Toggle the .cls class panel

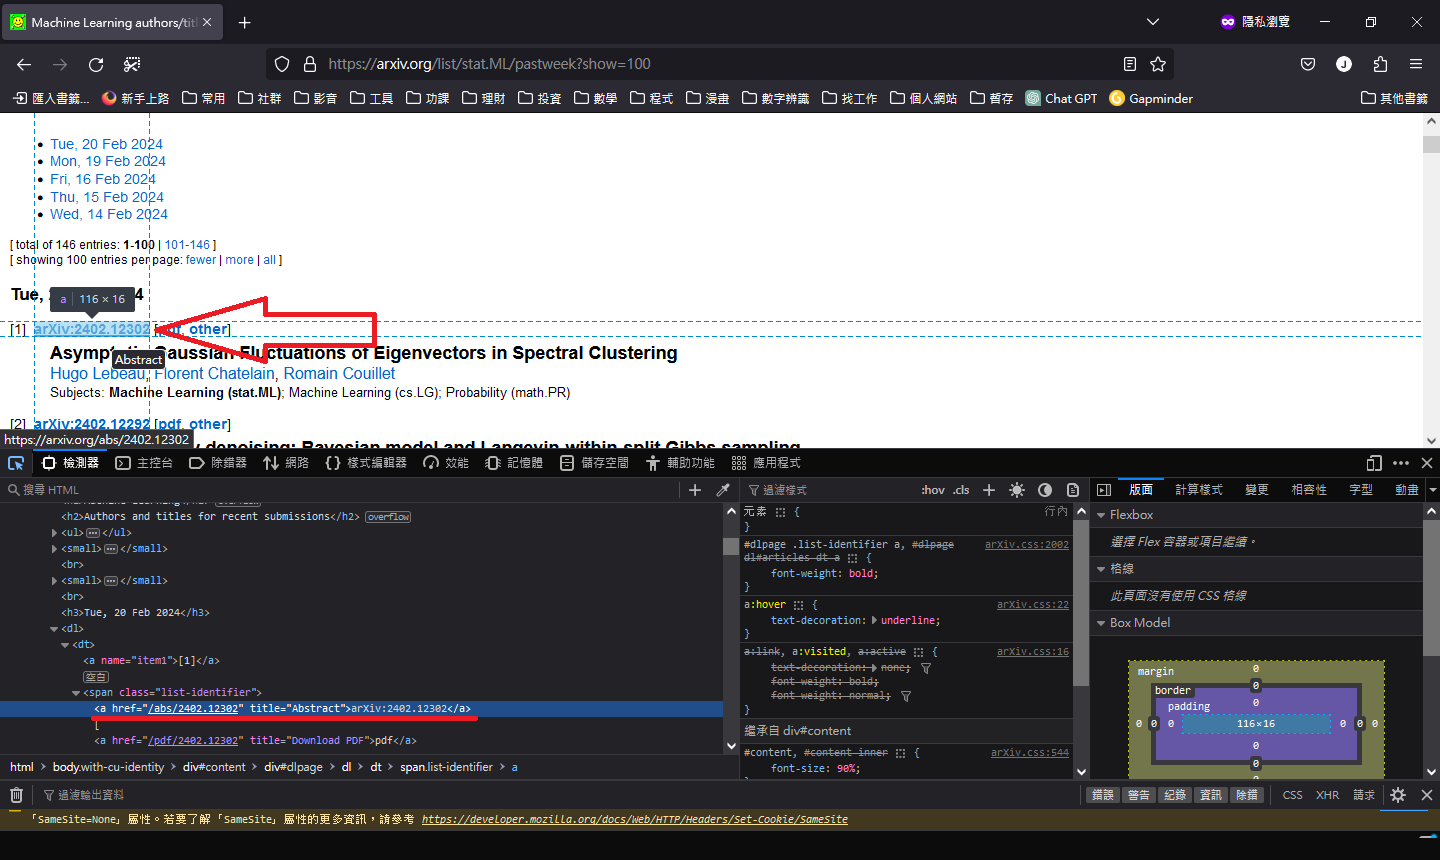point(961,490)
